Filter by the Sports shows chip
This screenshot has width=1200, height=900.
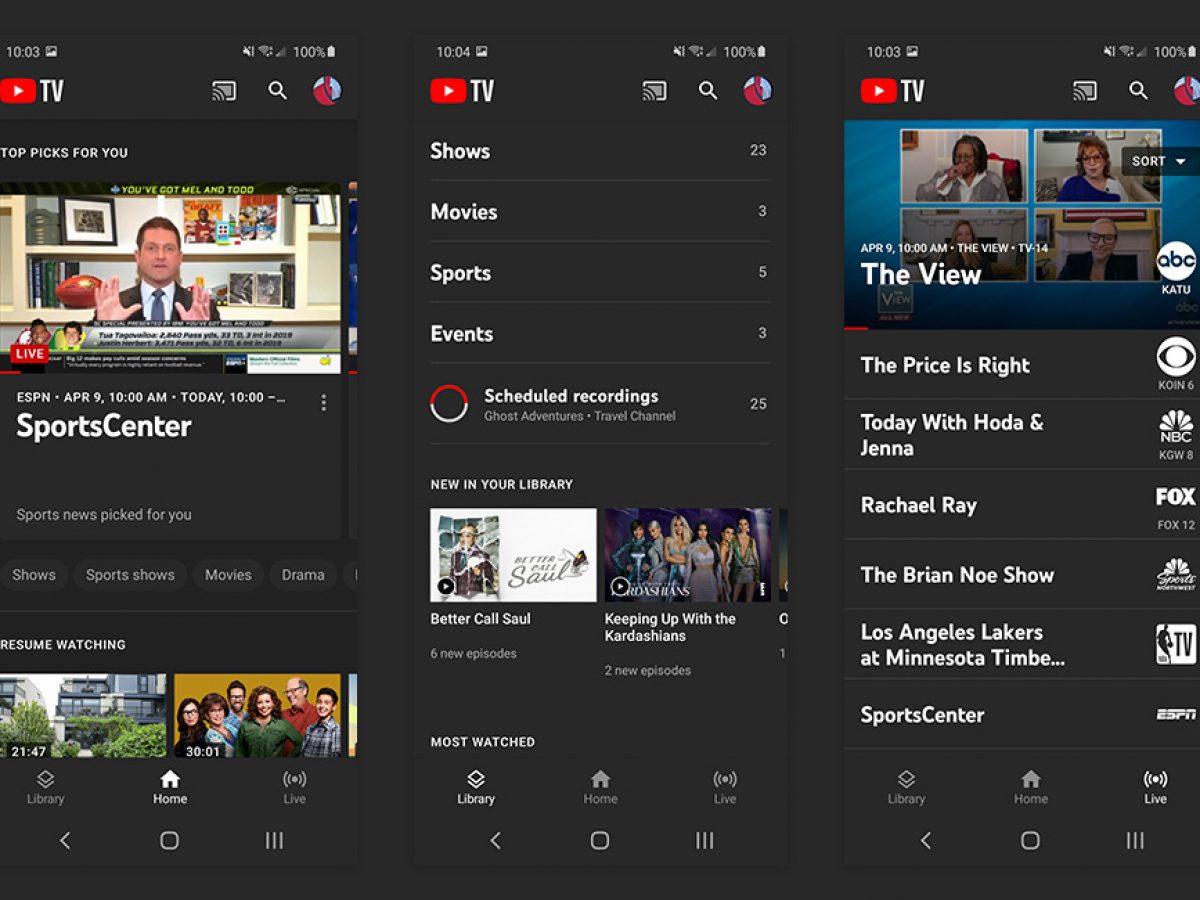130,575
